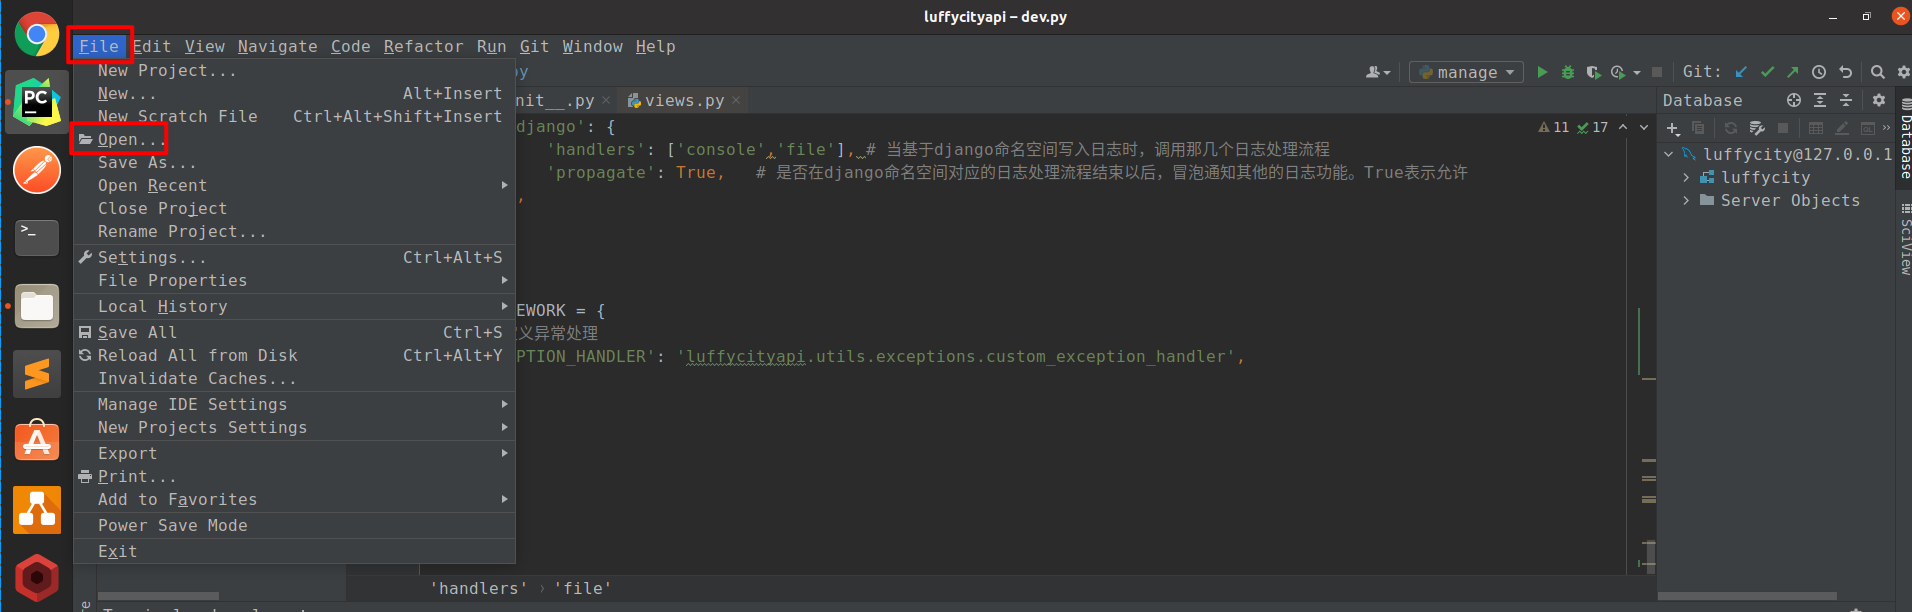Image resolution: width=1912 pixels, height=612 pixels.
Task: Start debugging with the green bug icon
Action: pyautogui.click(x=1568, y=72)
